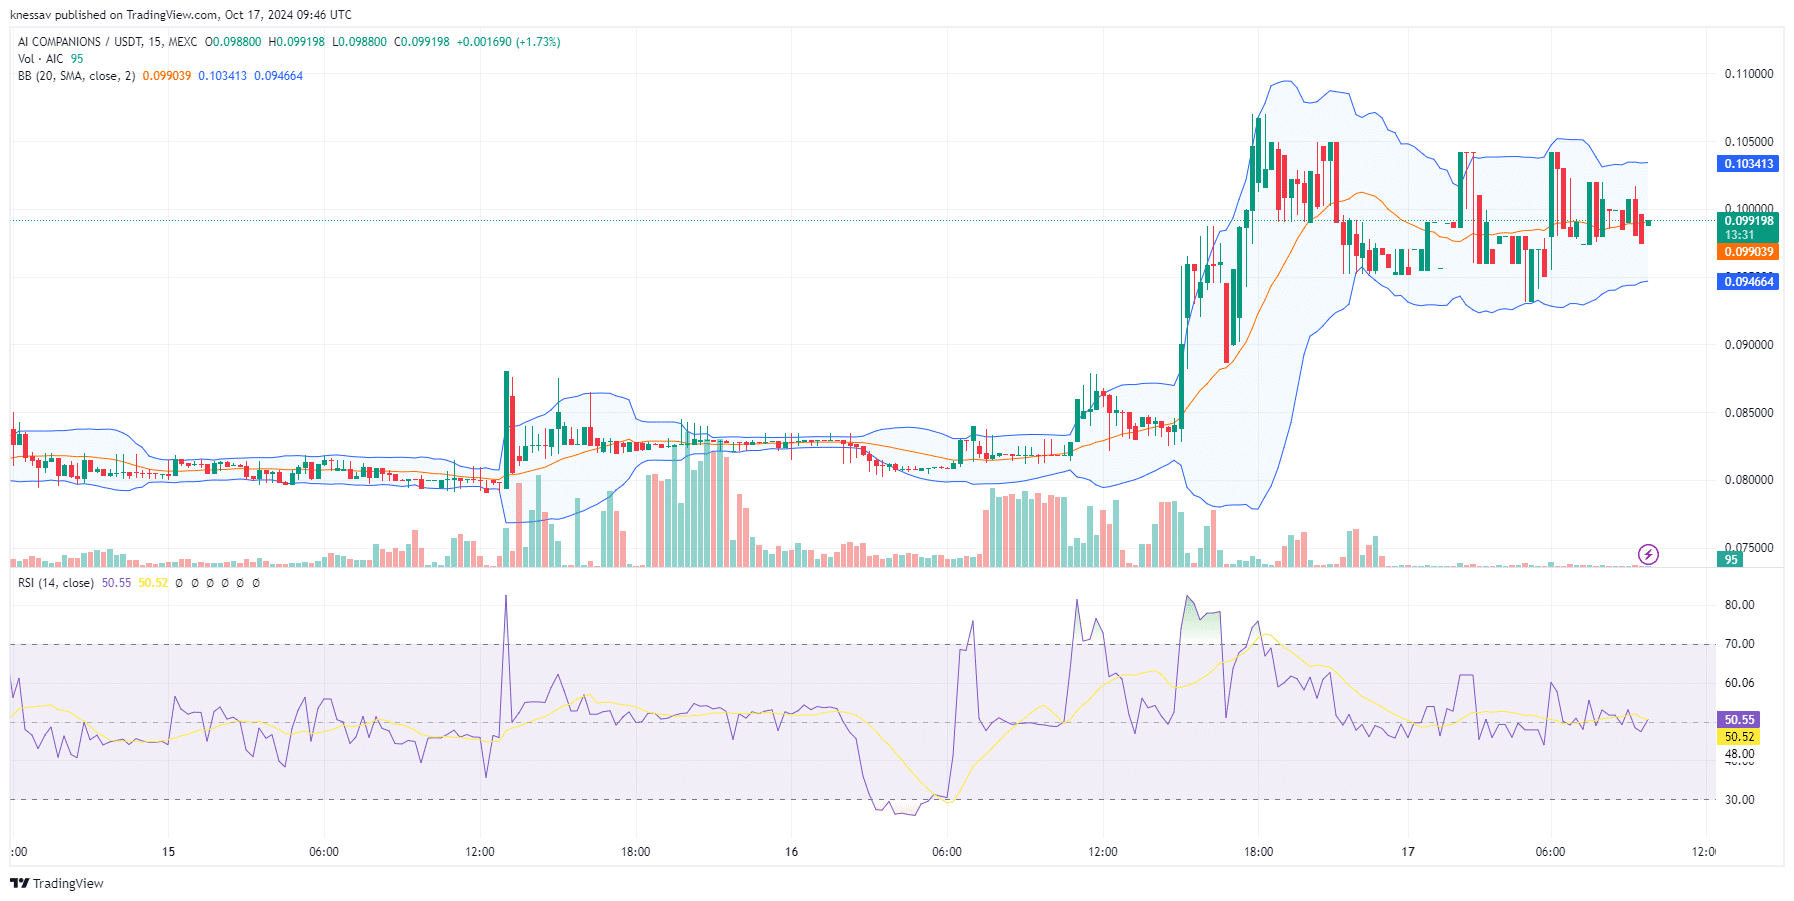
Task: Click the date label 16 on time axis
Action: (791, 852)
